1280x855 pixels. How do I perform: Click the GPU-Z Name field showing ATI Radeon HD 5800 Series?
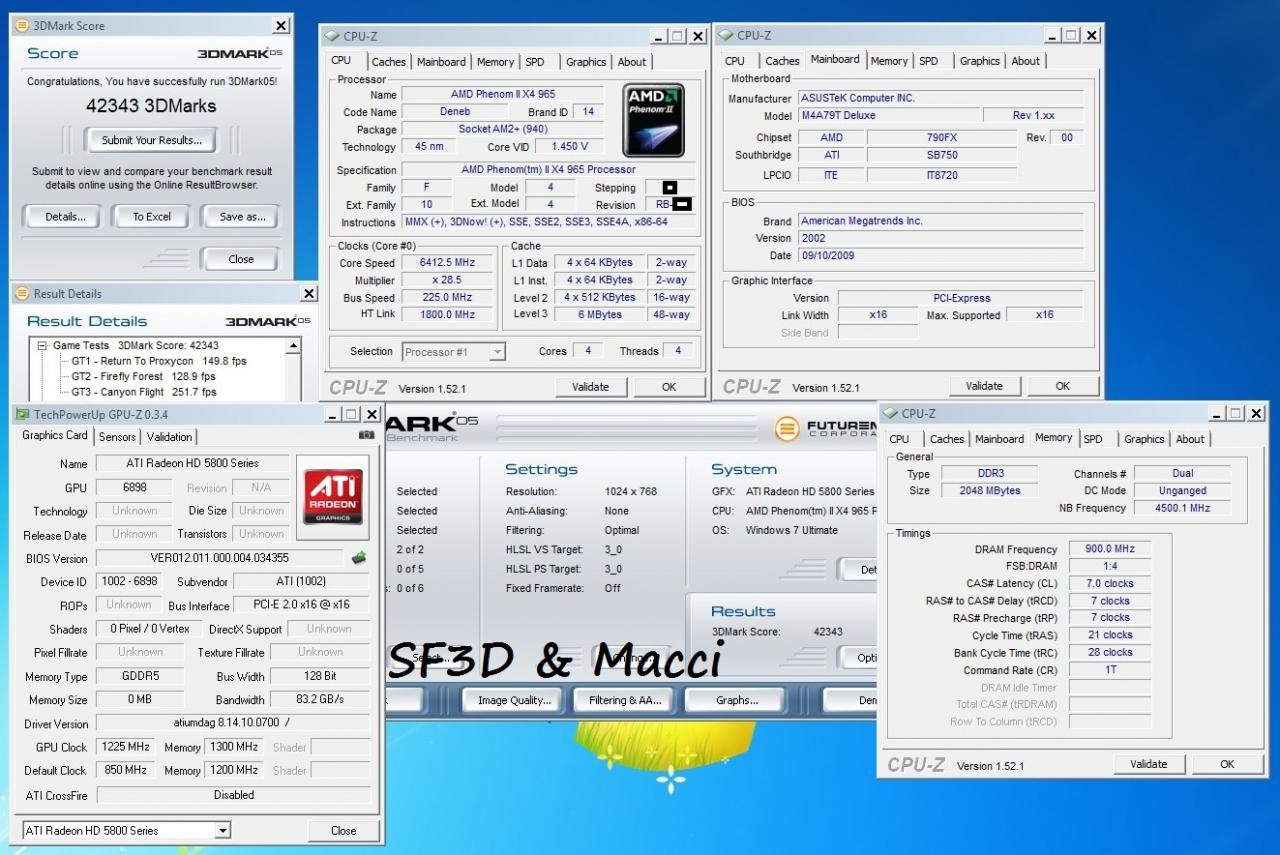[192, 464]
